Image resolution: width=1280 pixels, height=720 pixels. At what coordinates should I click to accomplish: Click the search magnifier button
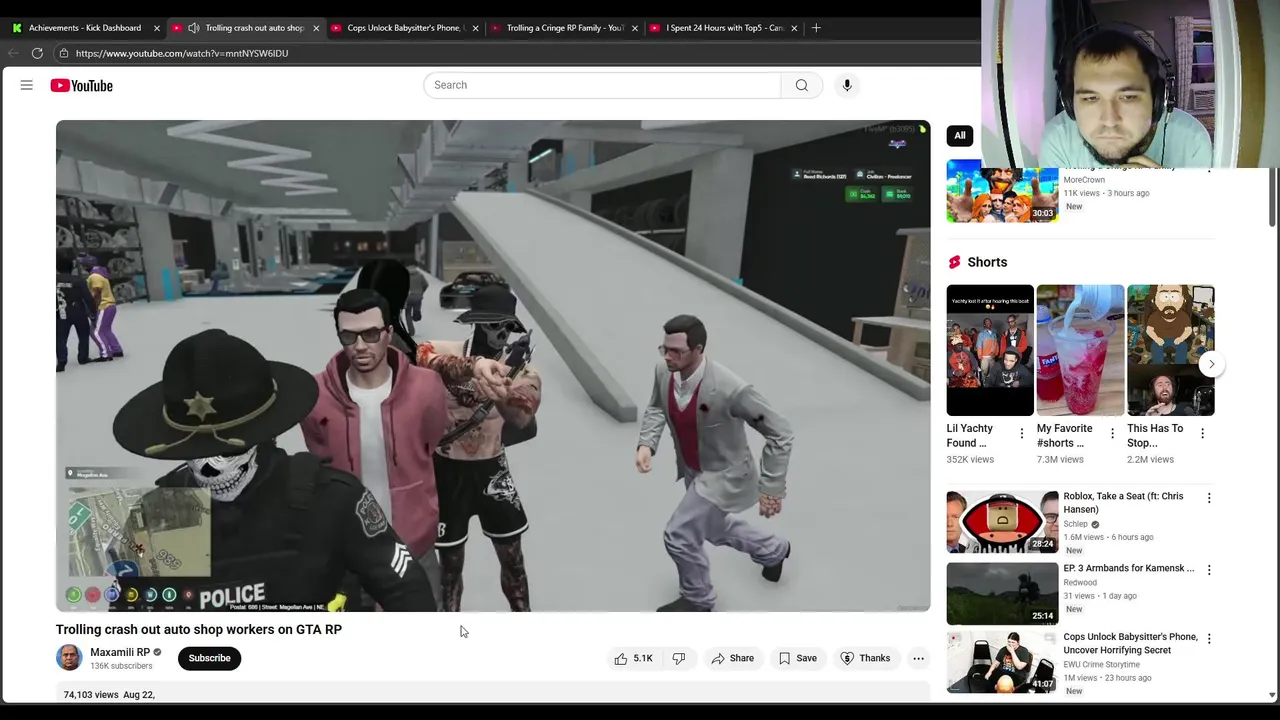click(801, 85)
